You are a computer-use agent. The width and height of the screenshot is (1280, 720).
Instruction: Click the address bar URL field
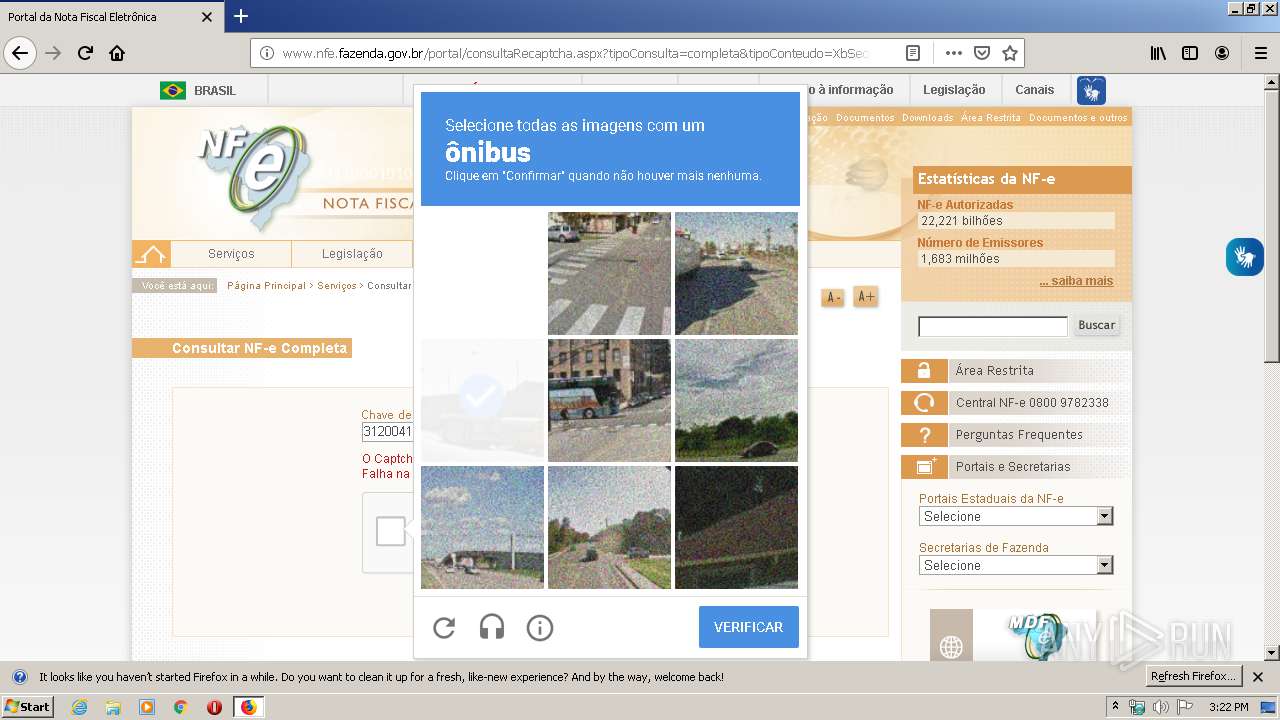tap(573, 53)
